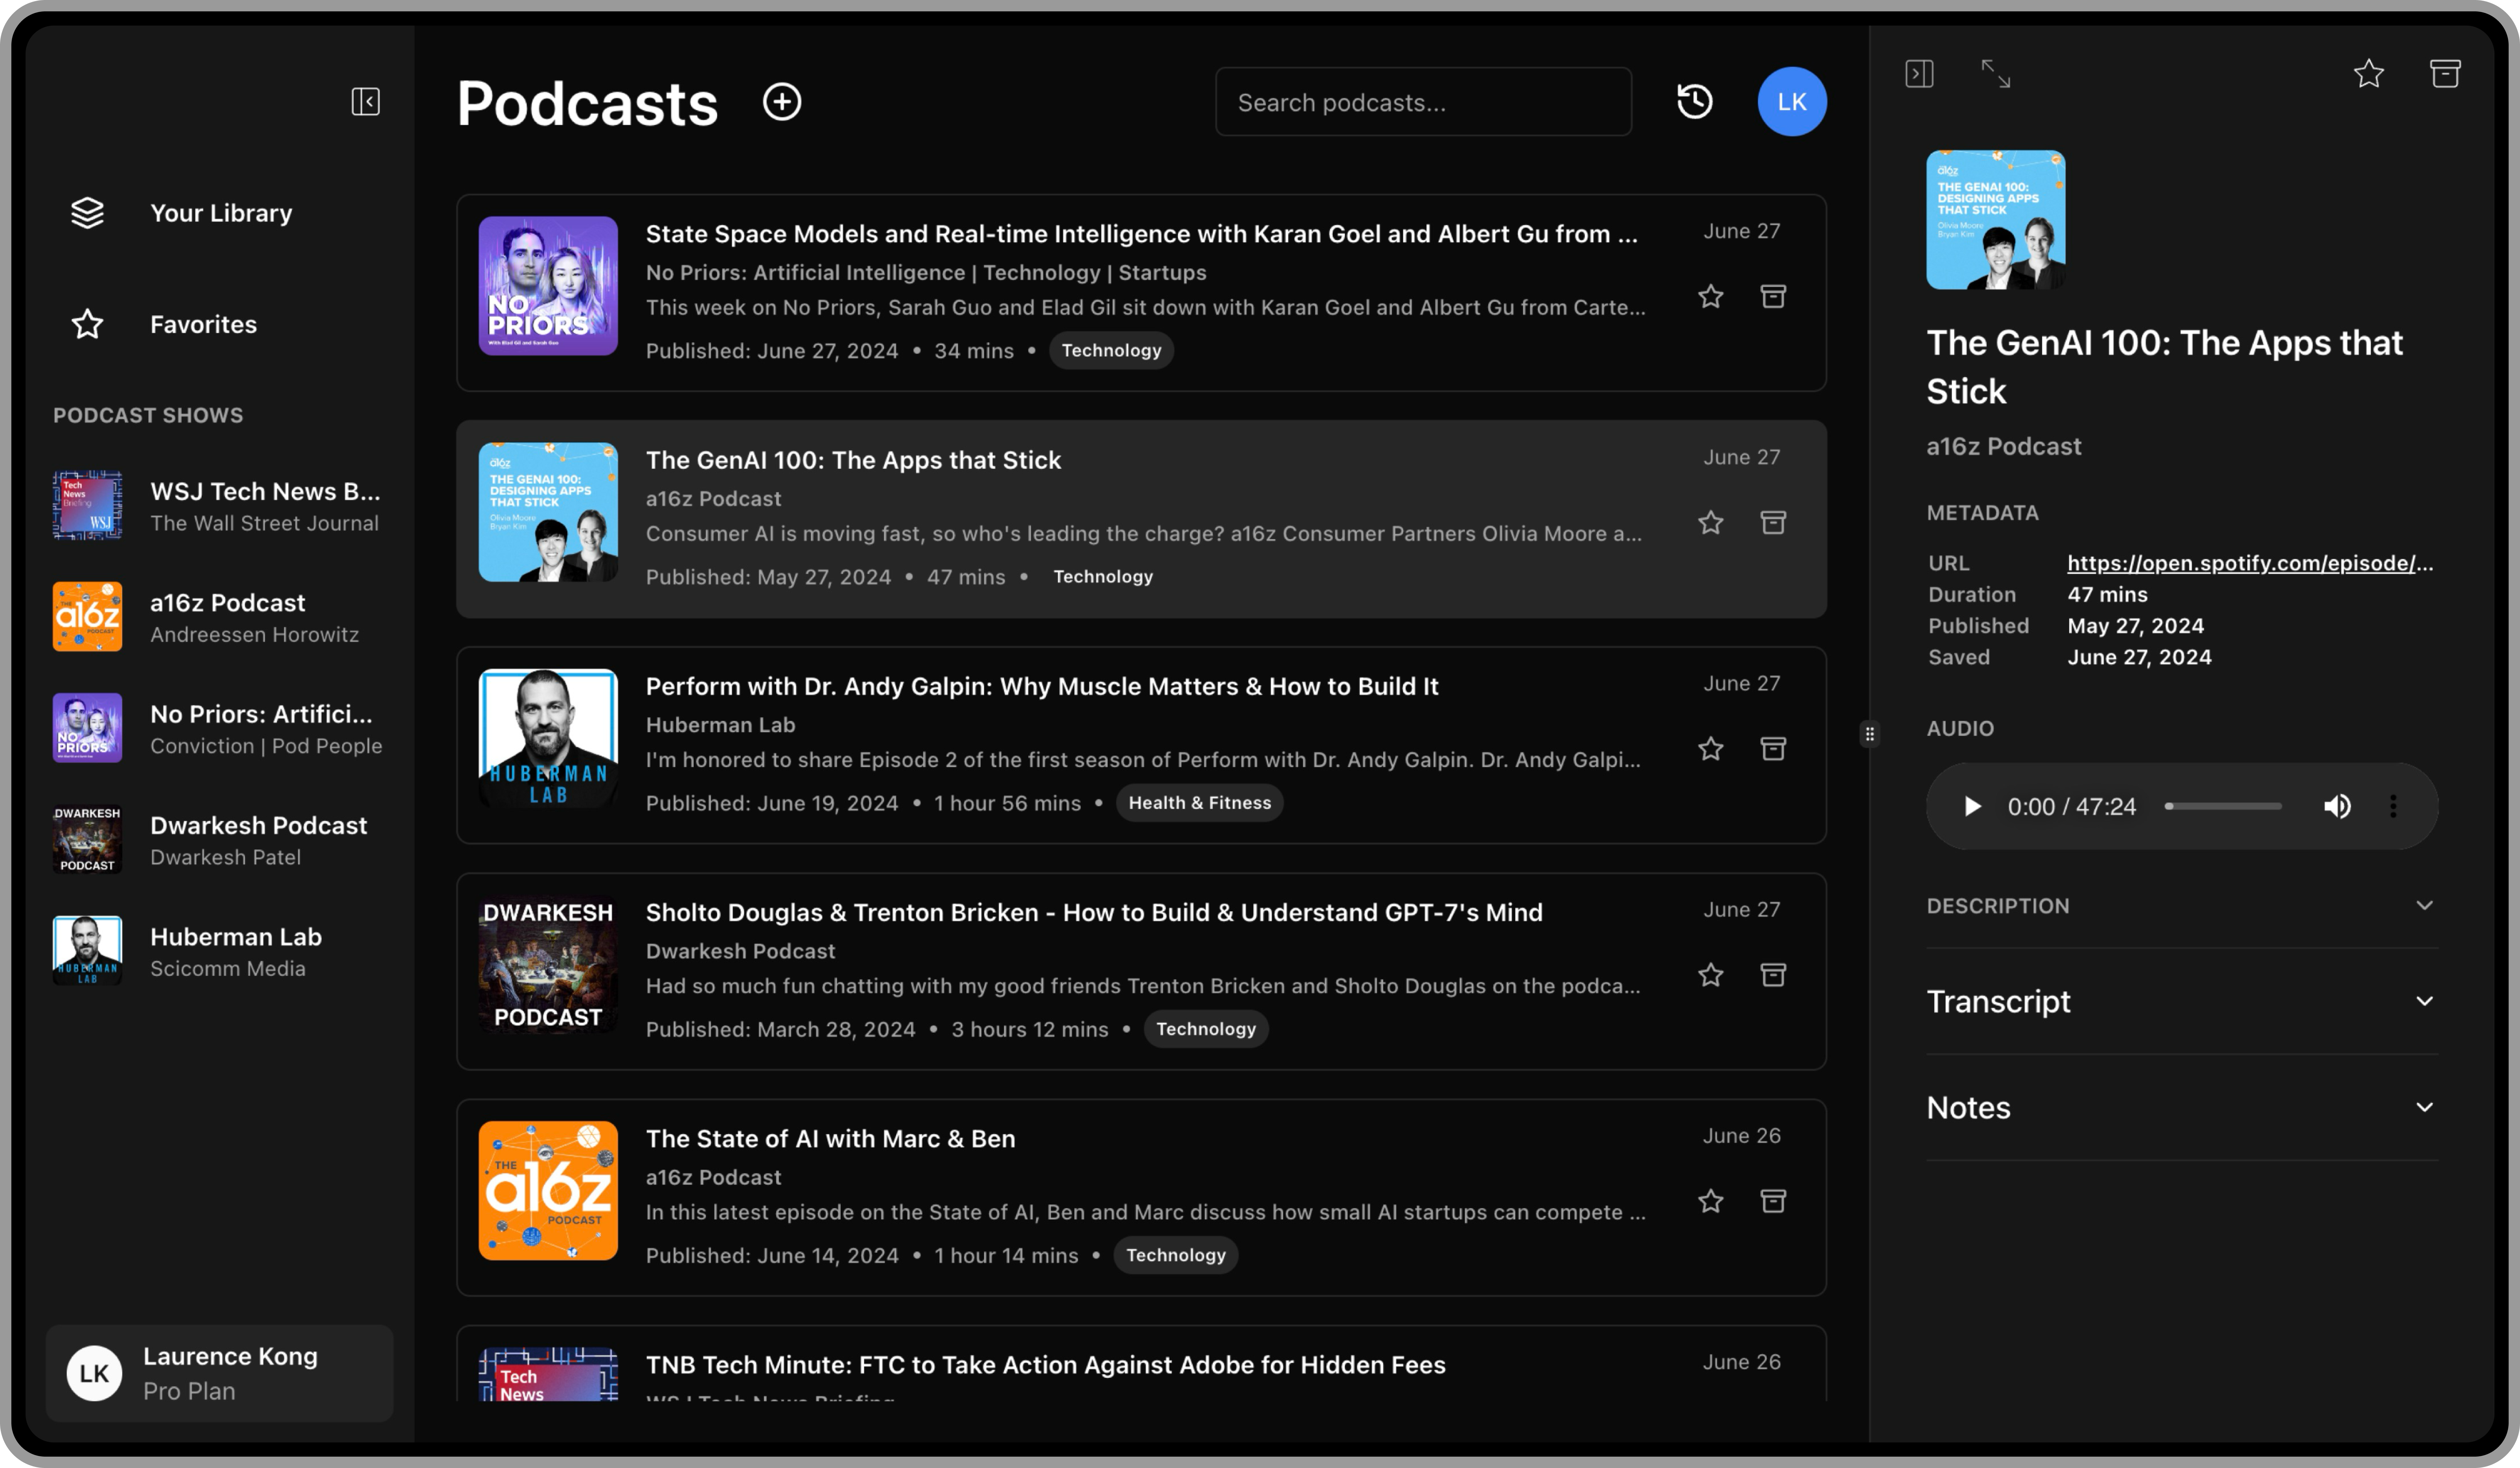Click Huberman Lab episode cover thumbnail in list
The width and height of the screenshot is (2520, 1468).
pyautogui.click(x=548, y=738)
